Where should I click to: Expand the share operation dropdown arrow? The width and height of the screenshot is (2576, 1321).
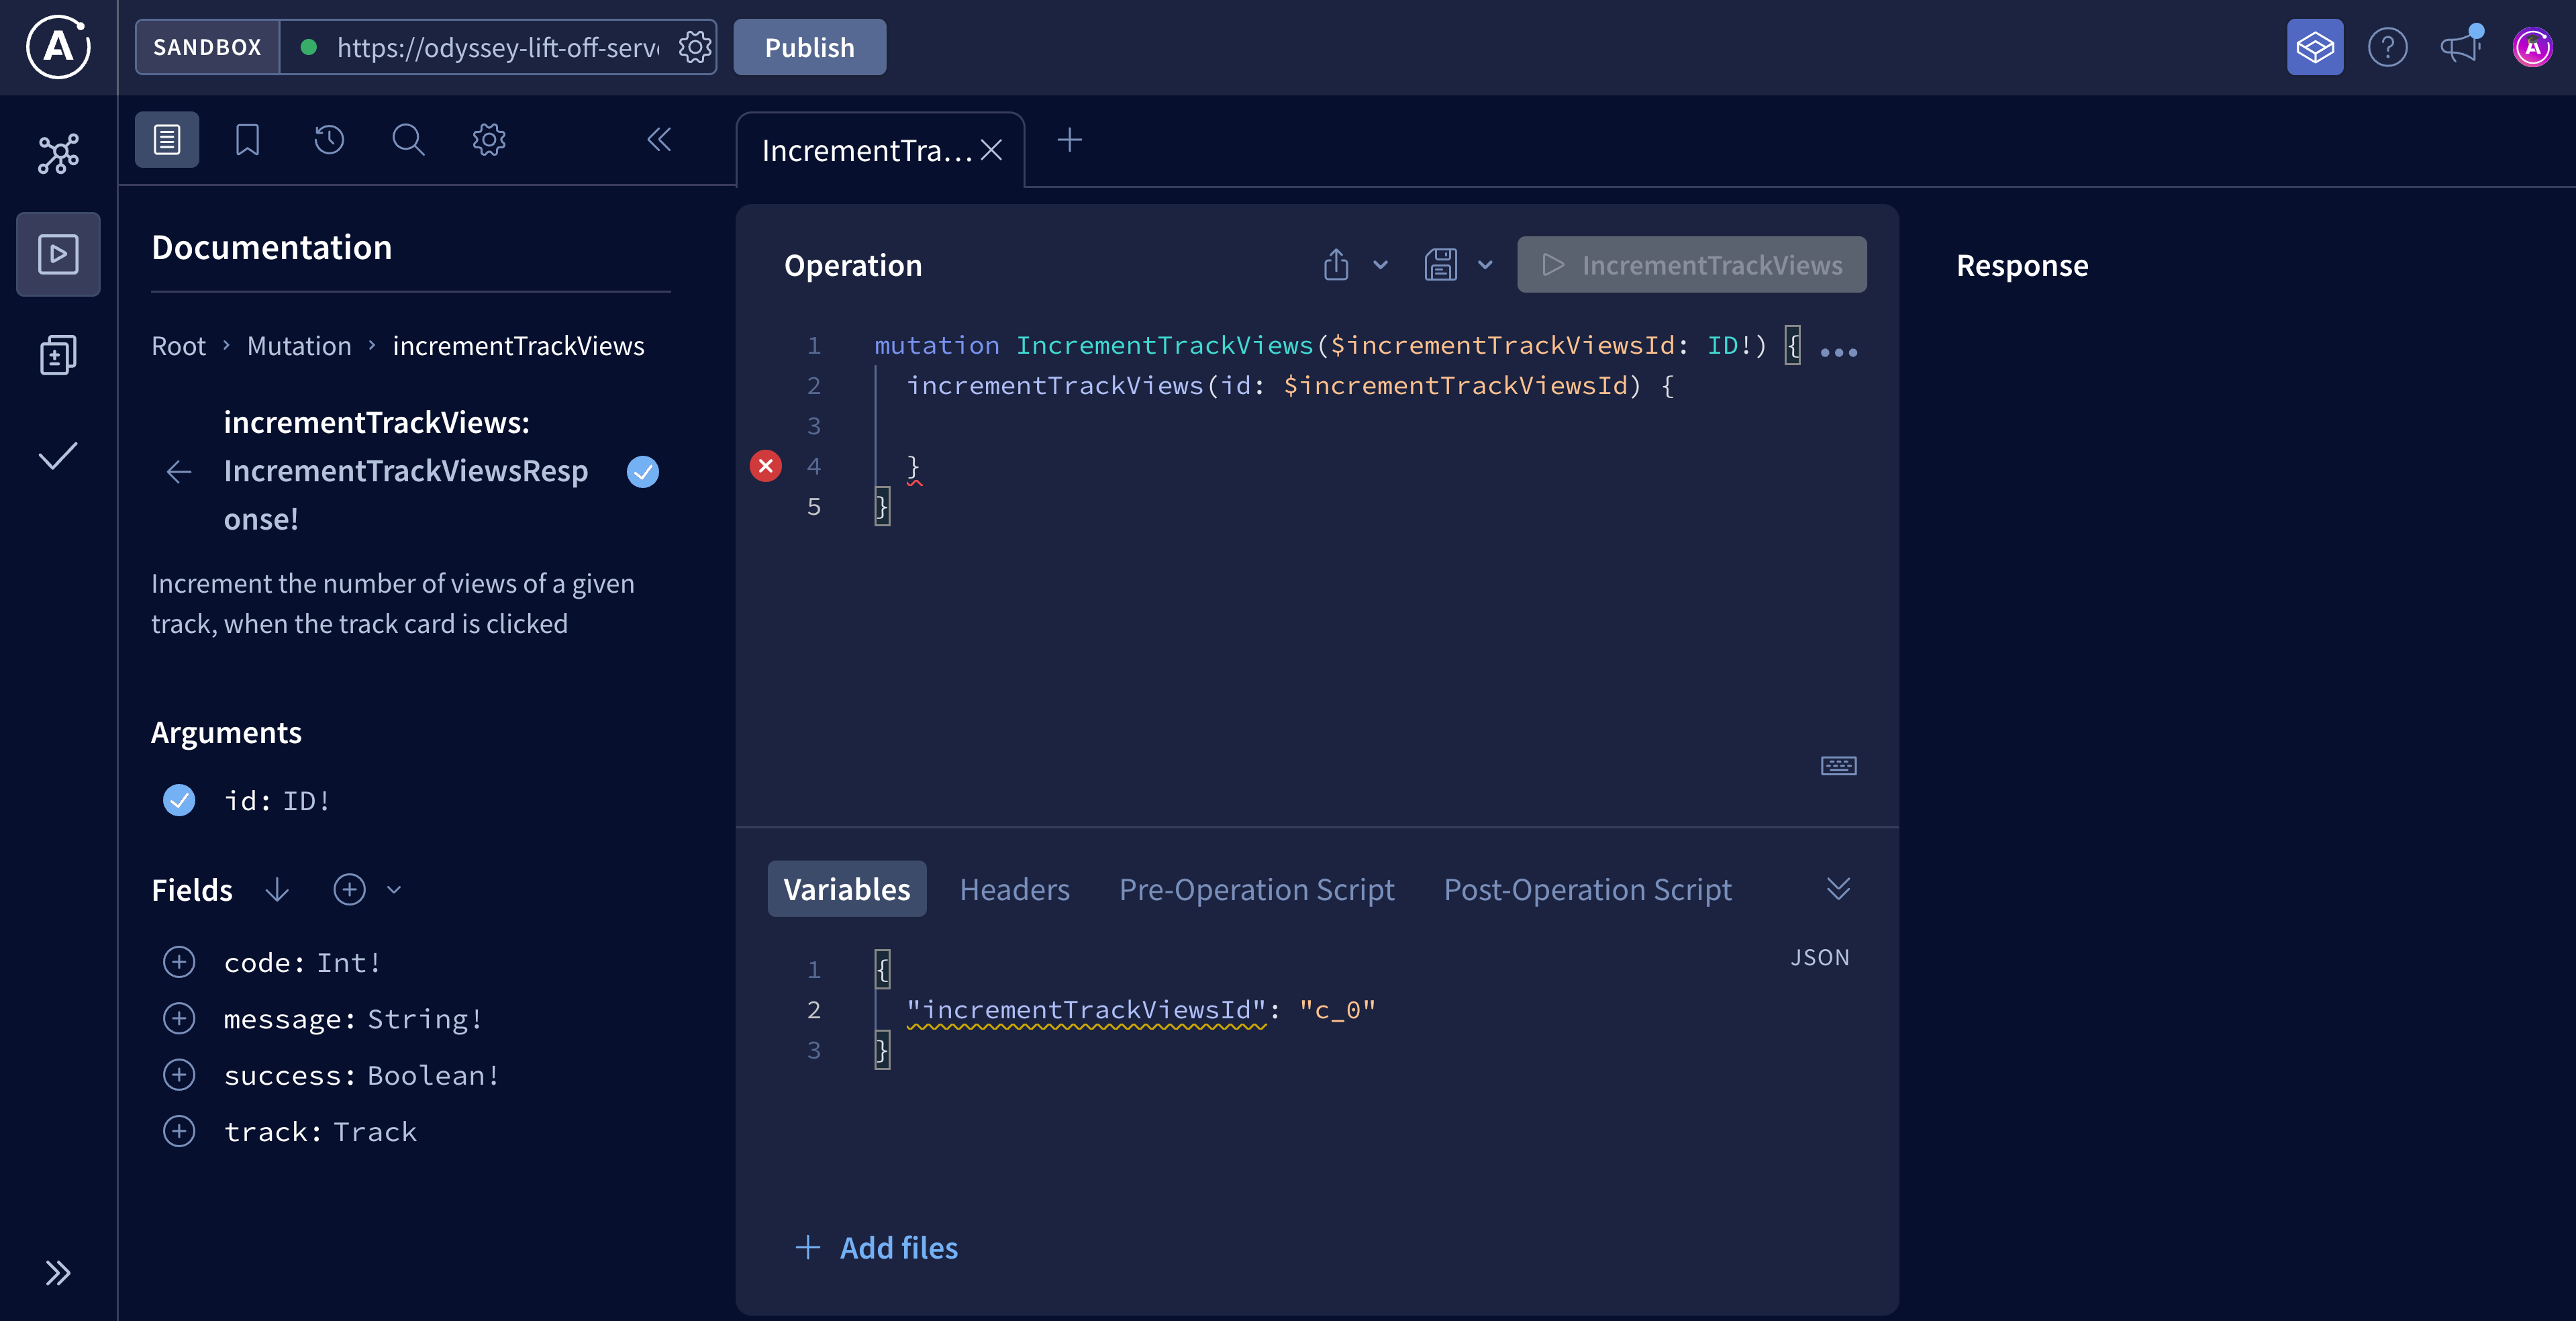(1381, 265)
